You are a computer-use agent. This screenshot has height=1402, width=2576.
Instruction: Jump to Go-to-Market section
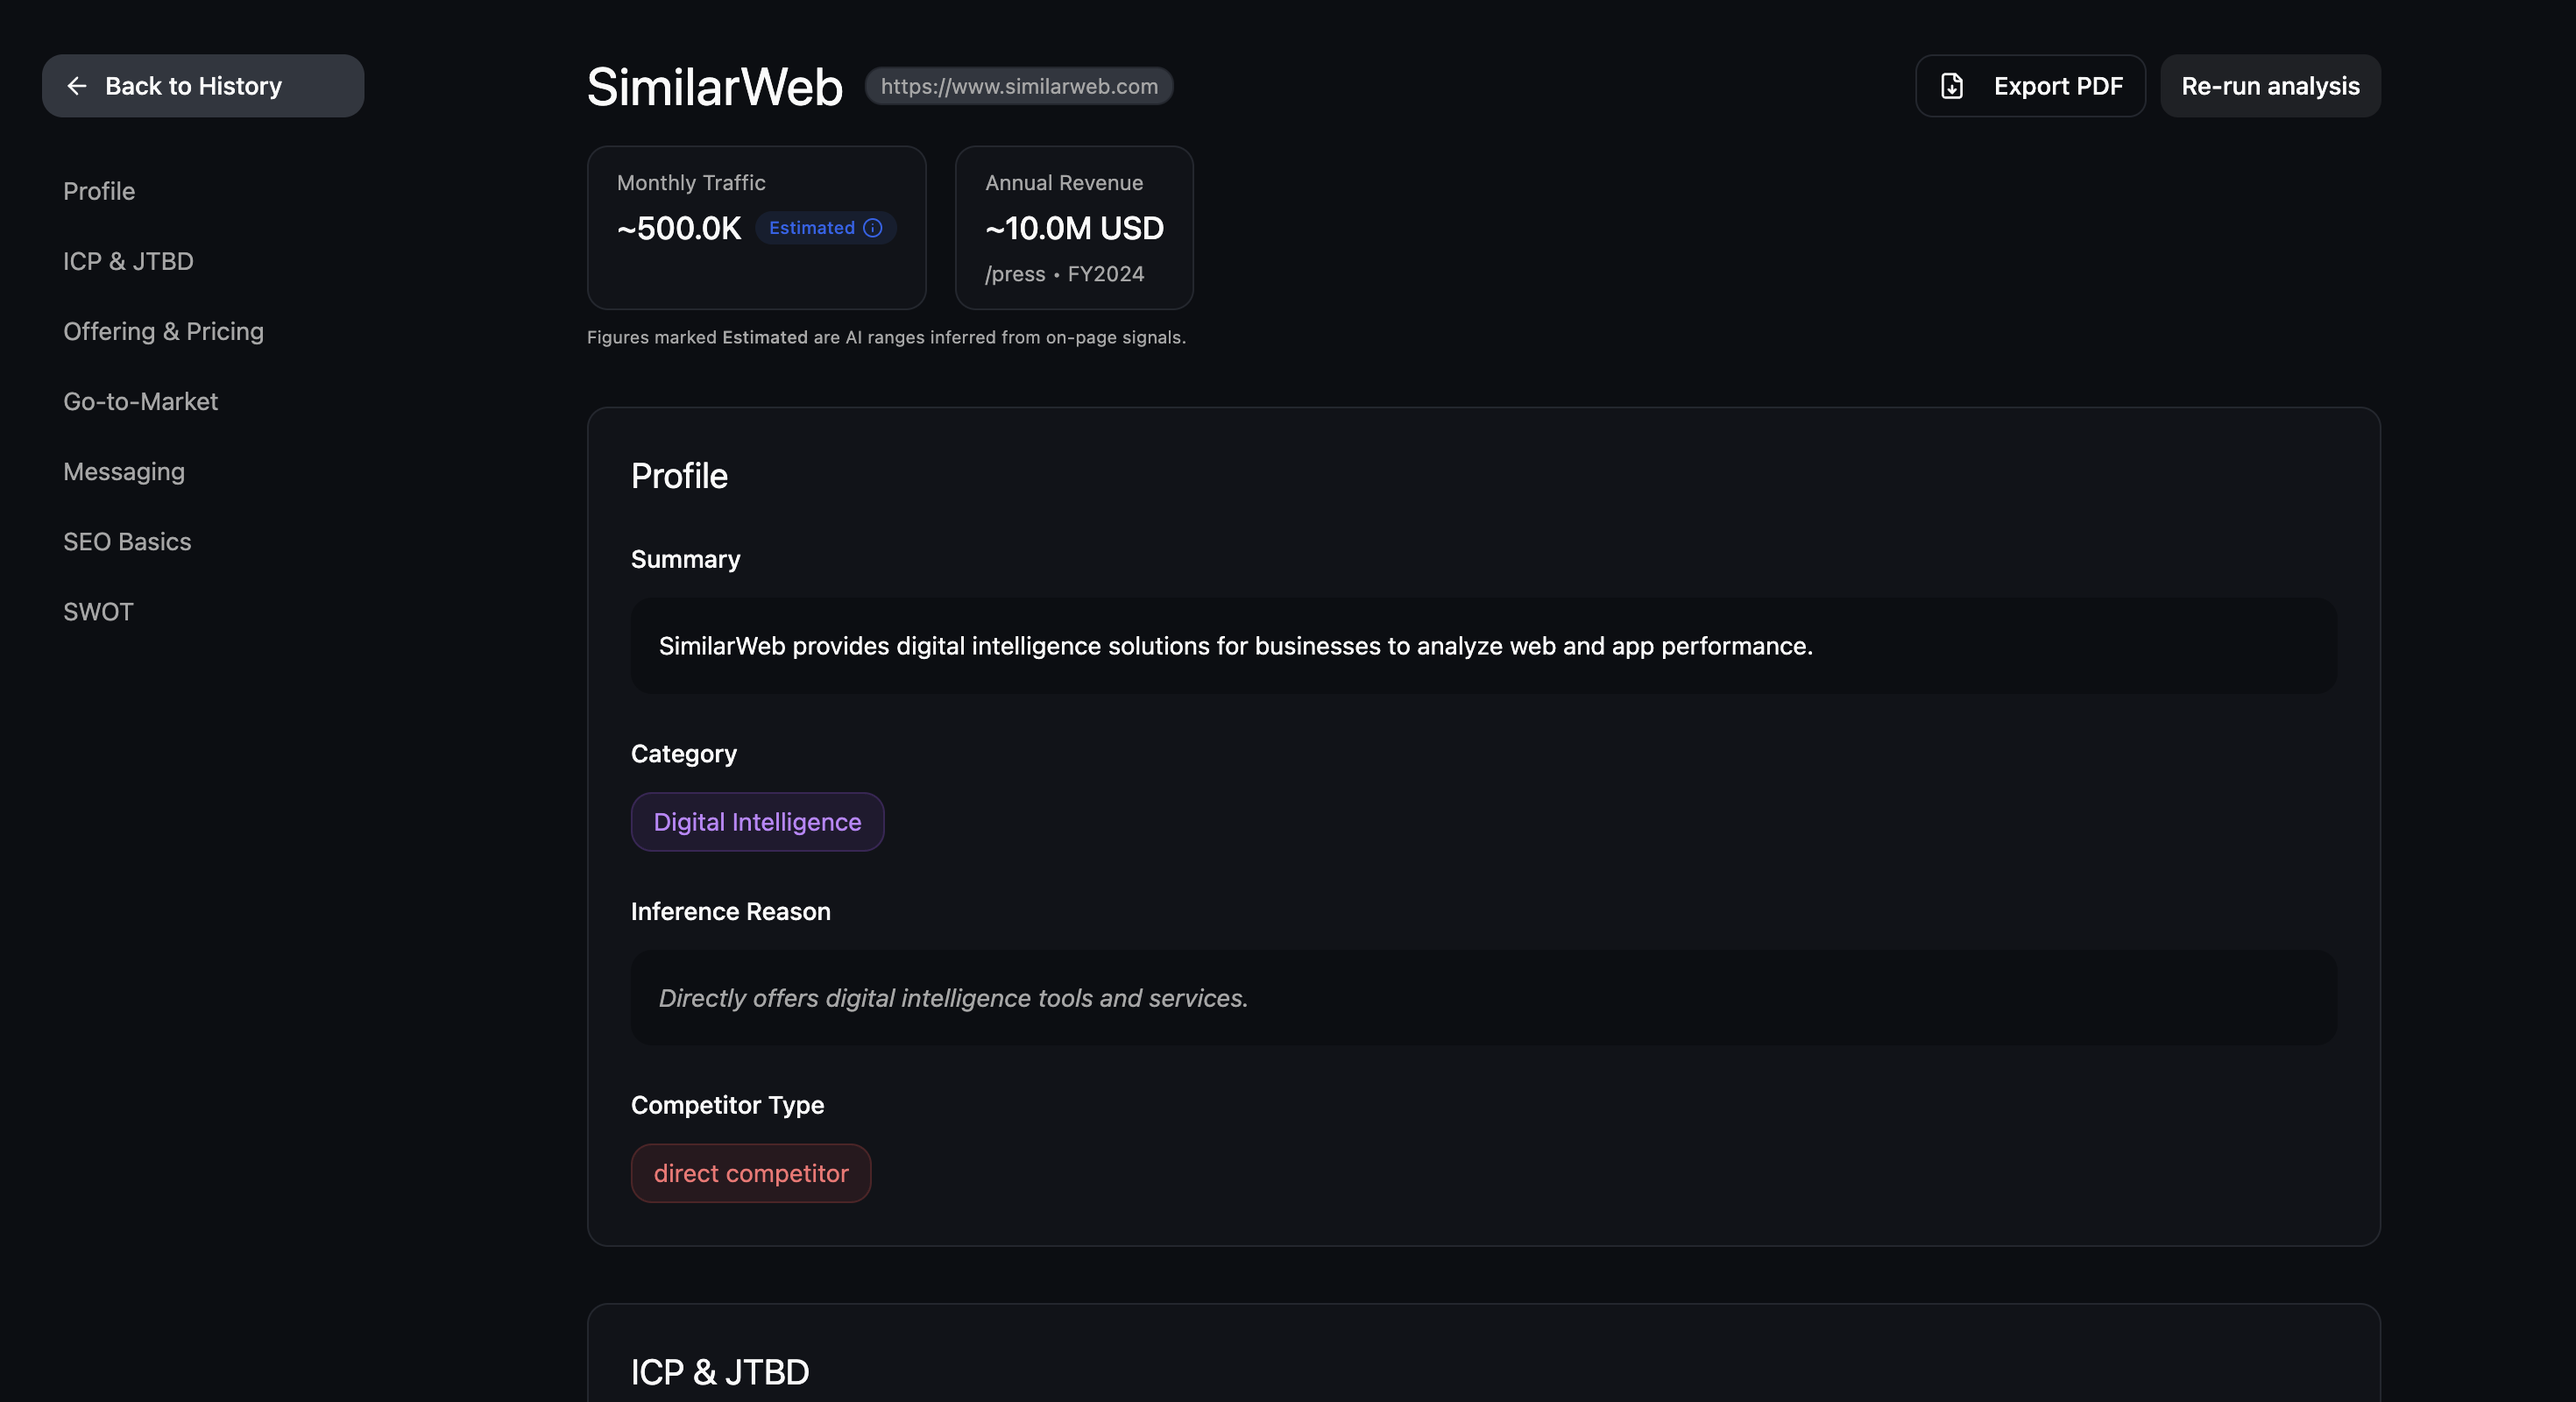coord(140,401)
